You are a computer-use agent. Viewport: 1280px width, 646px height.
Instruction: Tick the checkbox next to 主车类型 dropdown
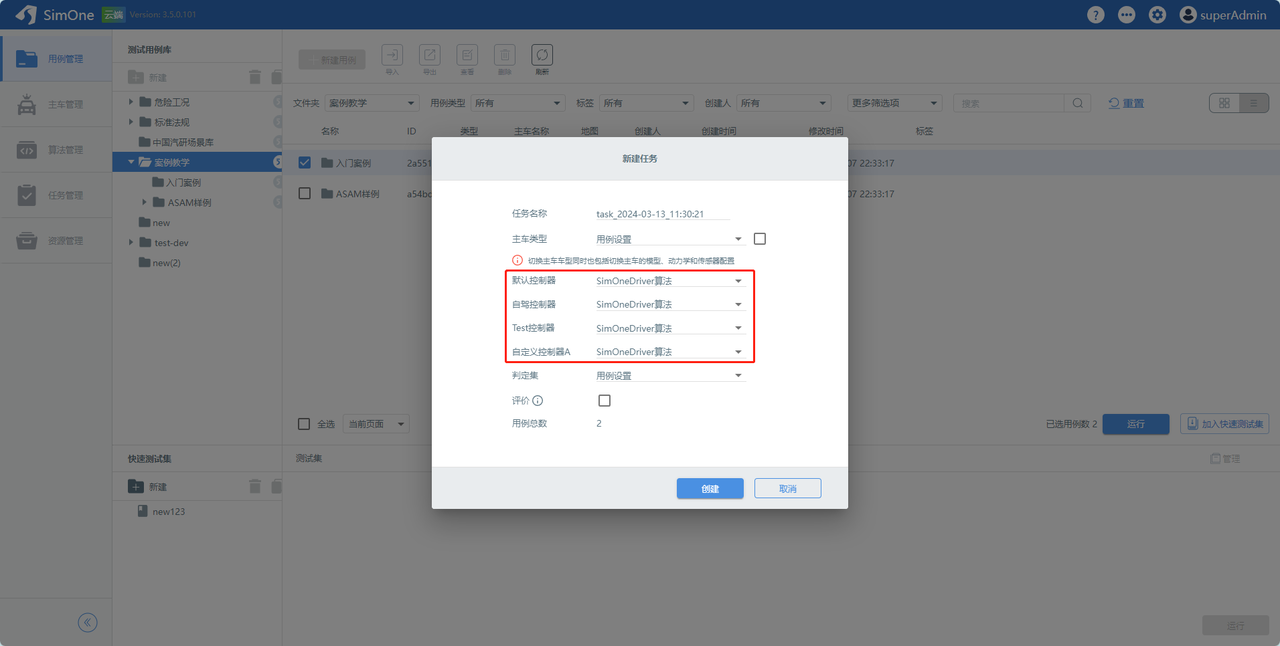(x=759, y=239)
